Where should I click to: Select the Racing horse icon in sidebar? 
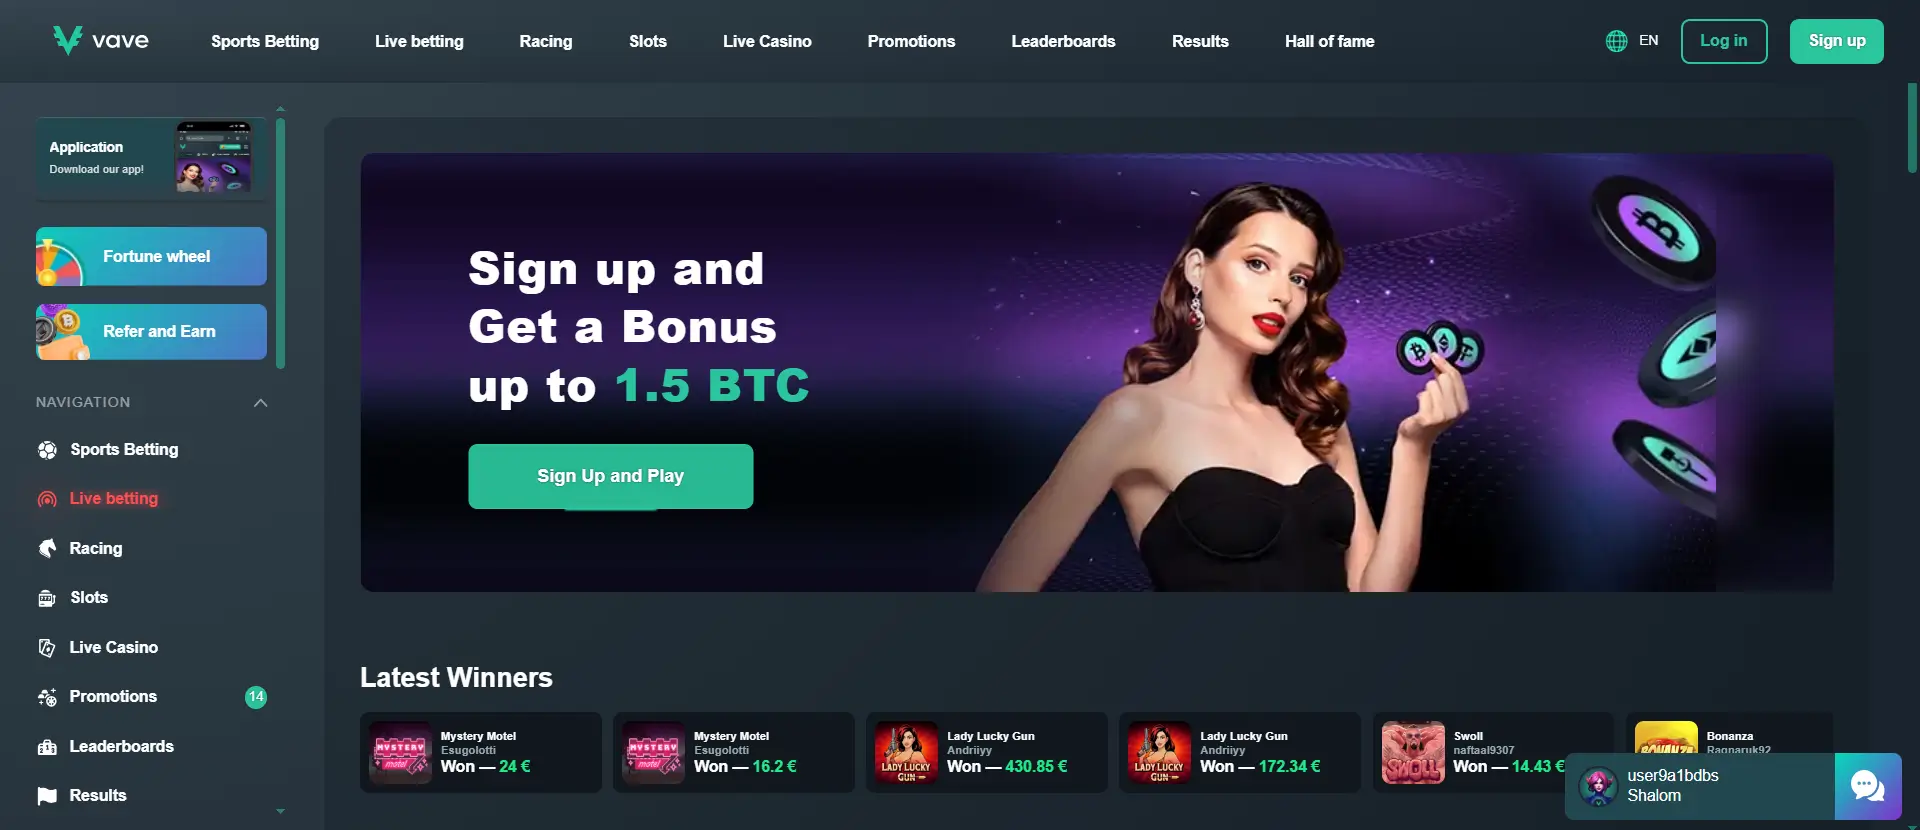pos(47,548)
